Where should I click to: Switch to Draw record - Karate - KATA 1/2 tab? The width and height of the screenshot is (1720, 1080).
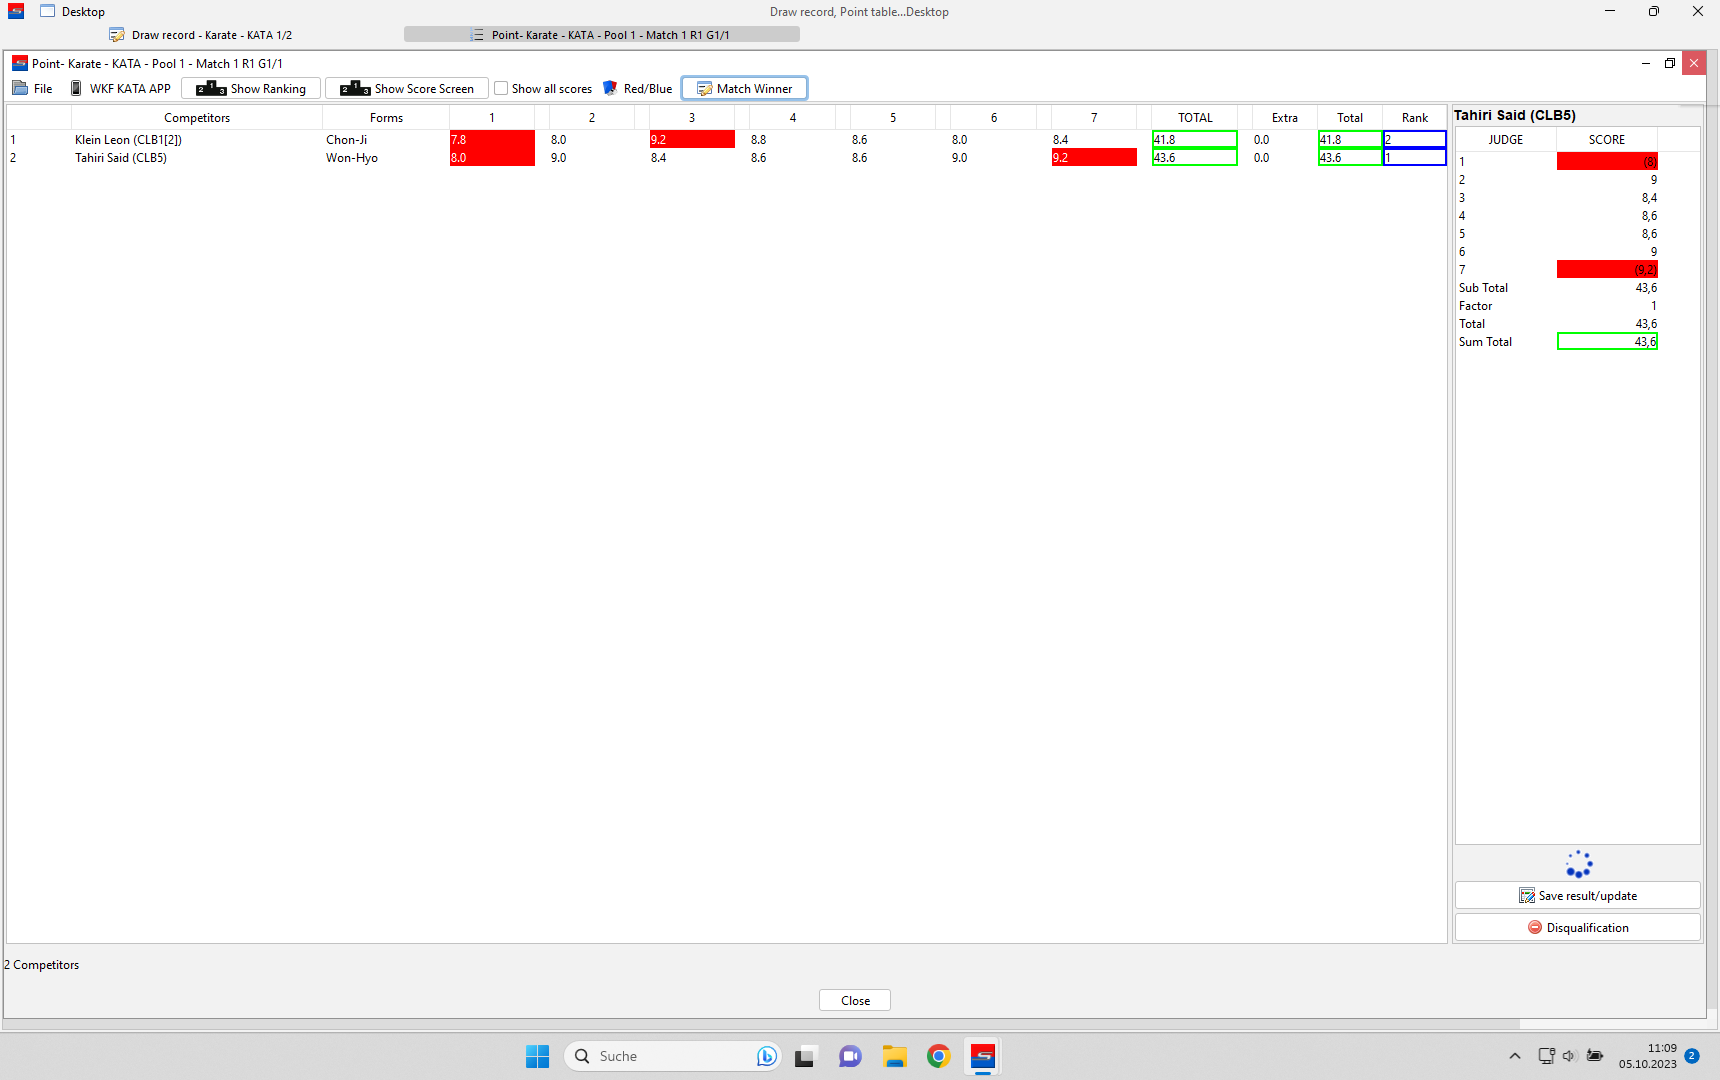point(201,35)
